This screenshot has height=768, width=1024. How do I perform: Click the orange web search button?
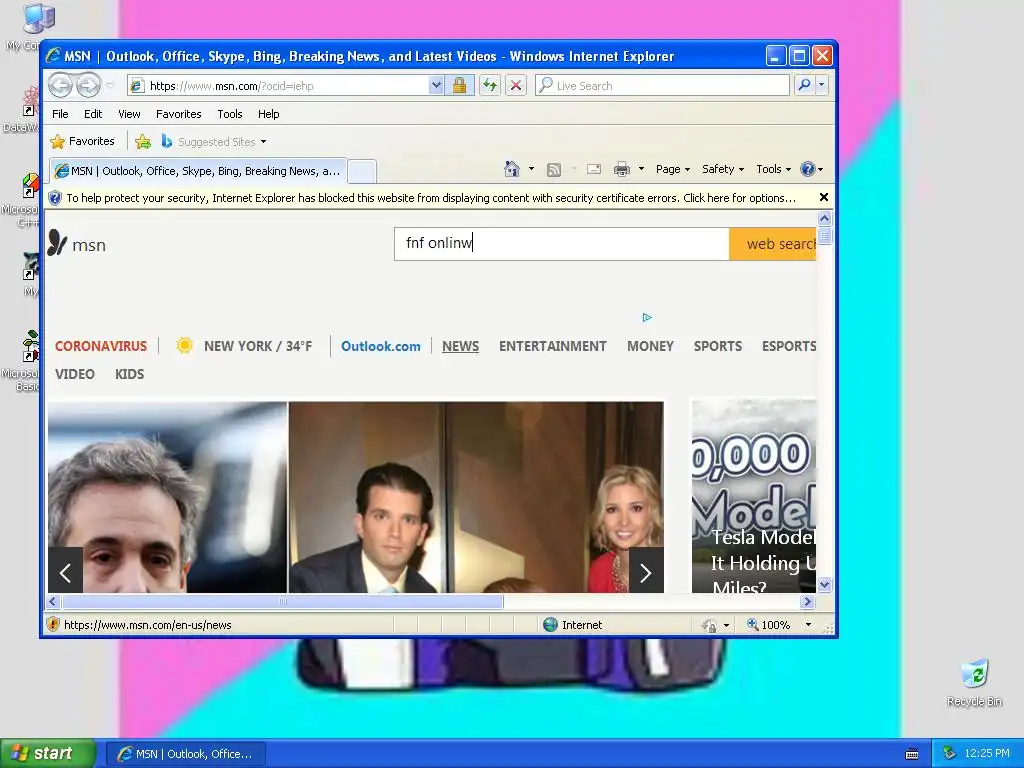click(x=773, y=244)
